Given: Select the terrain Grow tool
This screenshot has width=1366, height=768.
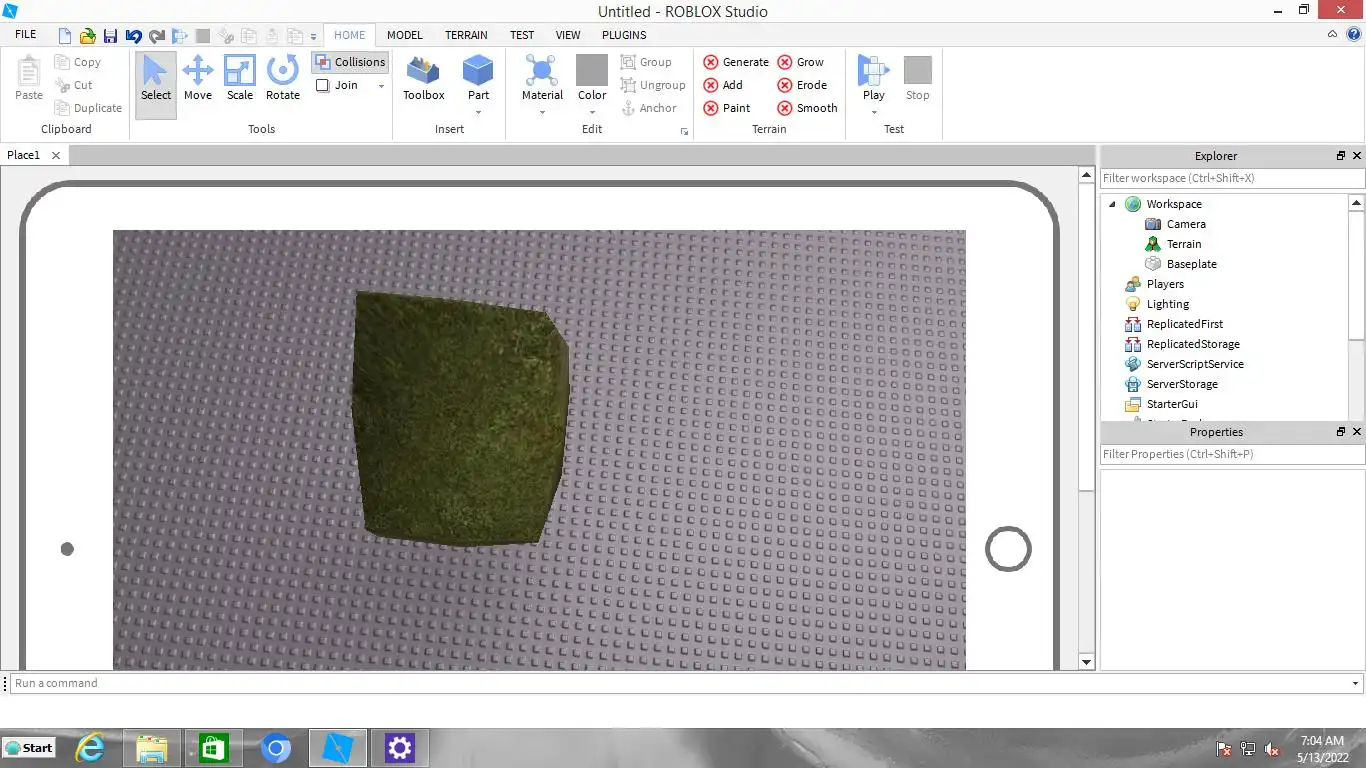Looking at the screenshot, I should click(801, 62).
